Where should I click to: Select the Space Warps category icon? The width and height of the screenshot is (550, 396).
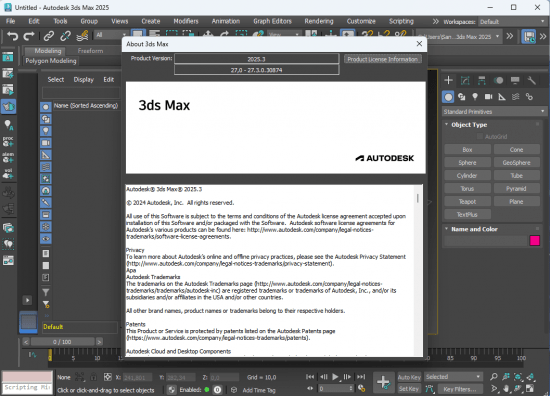tap(515, 97)
